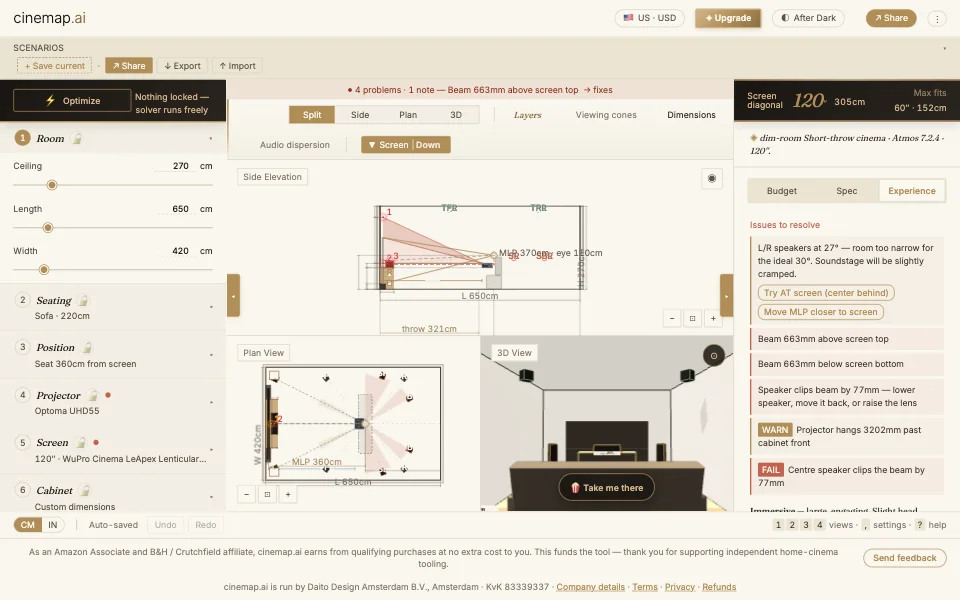Click the padlock icon beside Cabinet
Image resolution: width=960 pixels, height=600 pixels.
click(86, 490)
